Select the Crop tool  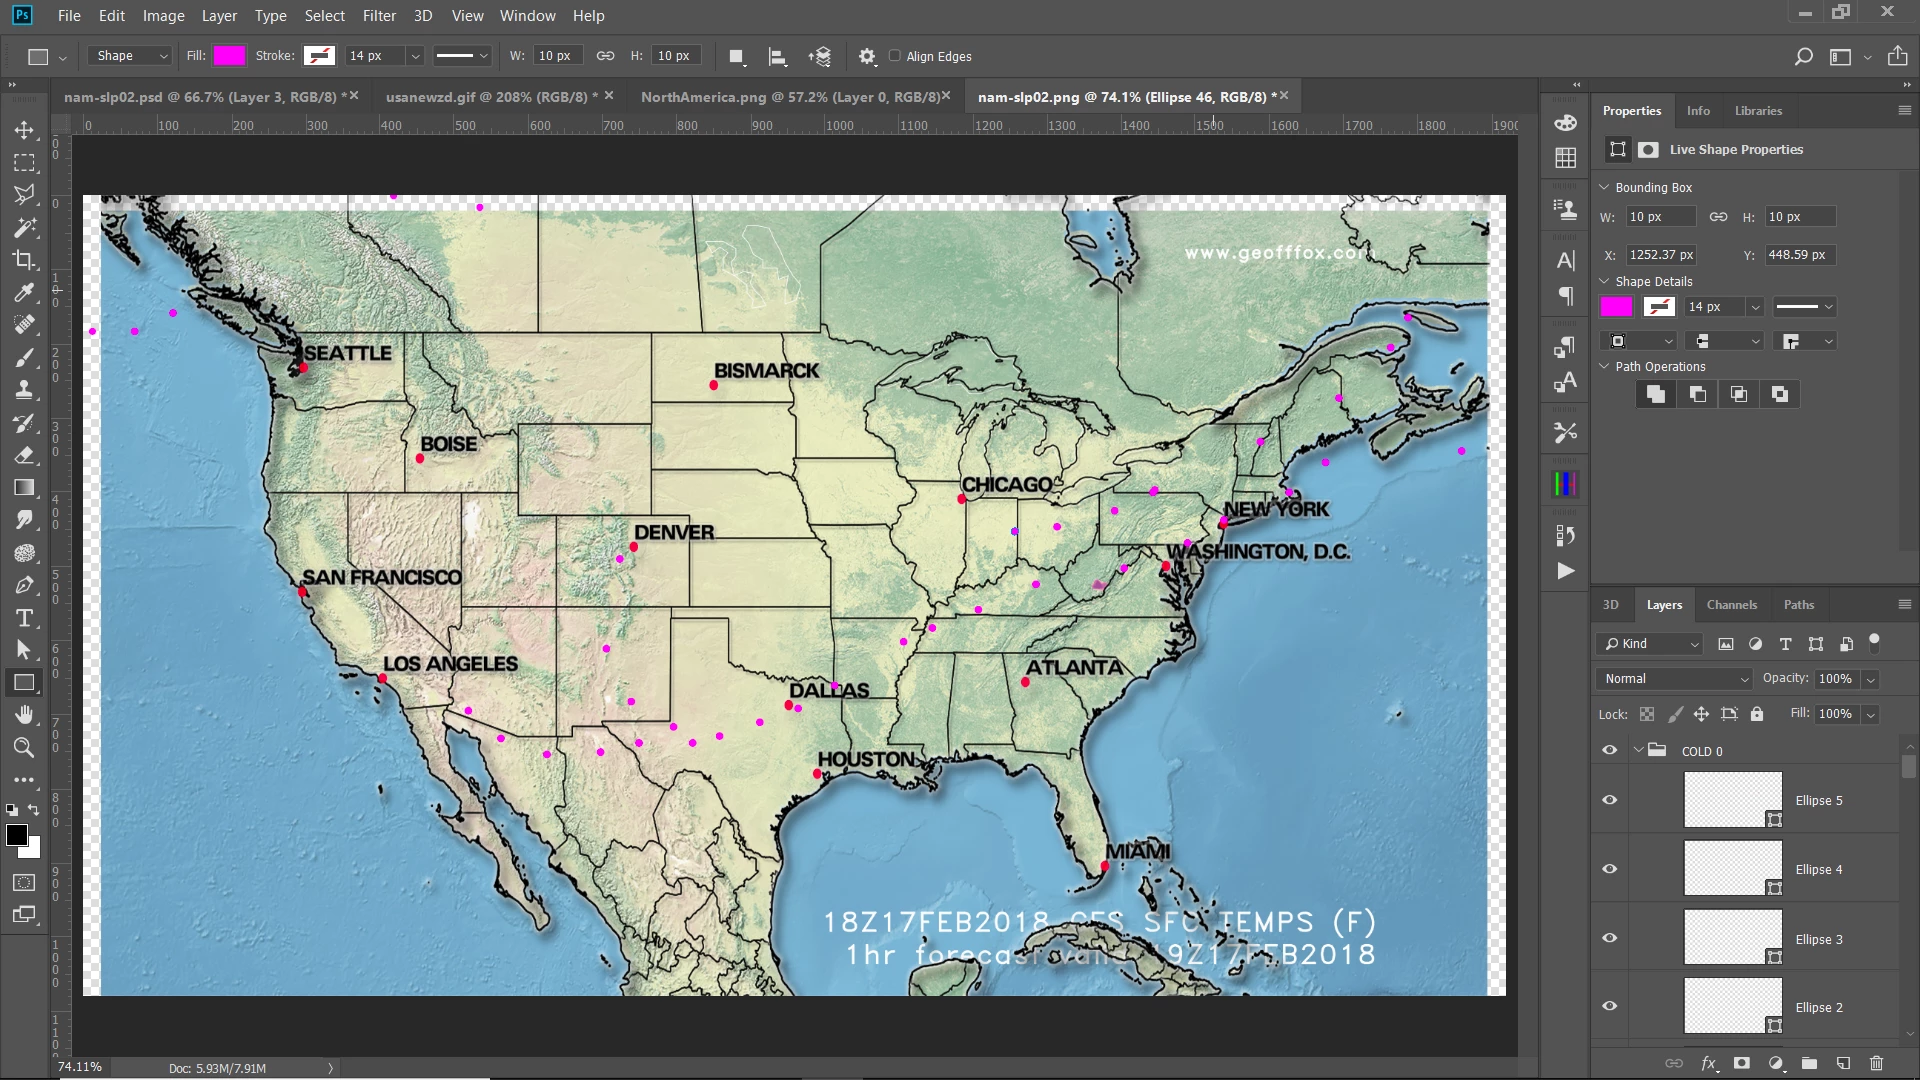pos(24,260)
